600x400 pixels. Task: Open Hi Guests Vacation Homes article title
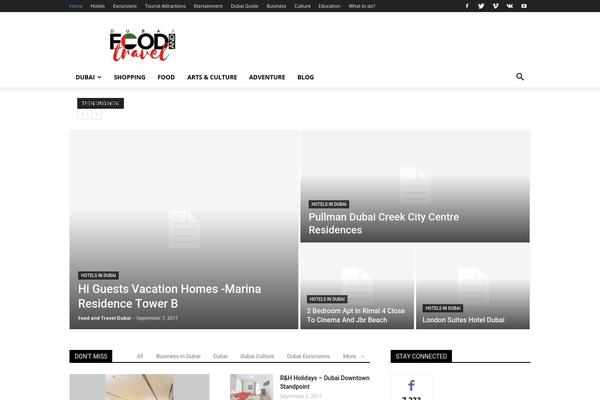pos(170,296)
